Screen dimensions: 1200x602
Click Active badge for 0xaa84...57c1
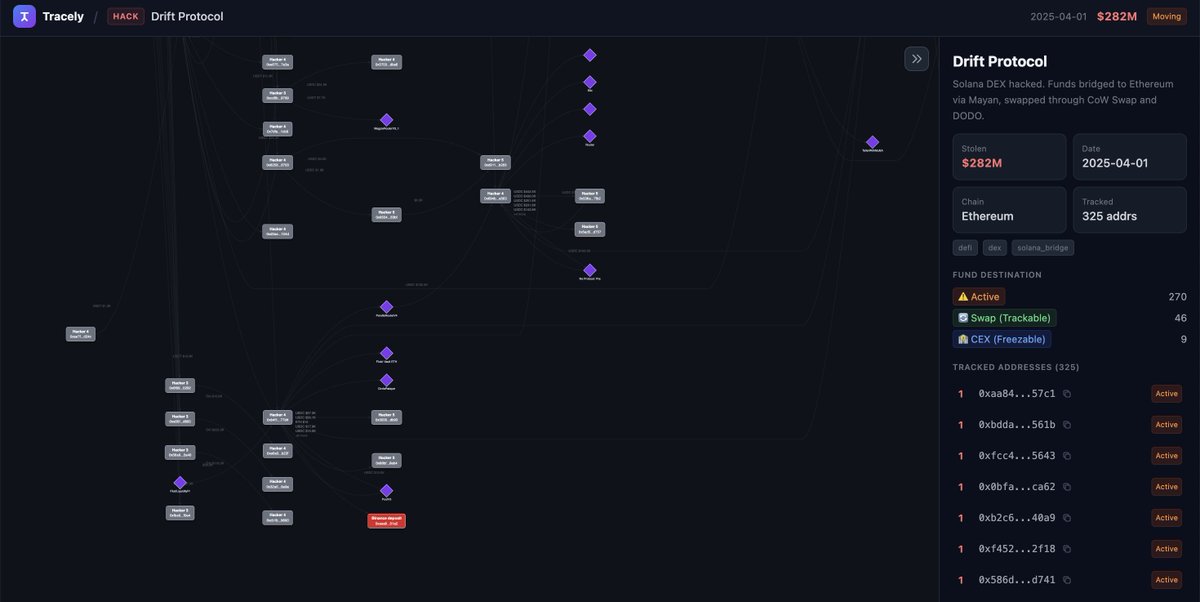point(1167,394)
